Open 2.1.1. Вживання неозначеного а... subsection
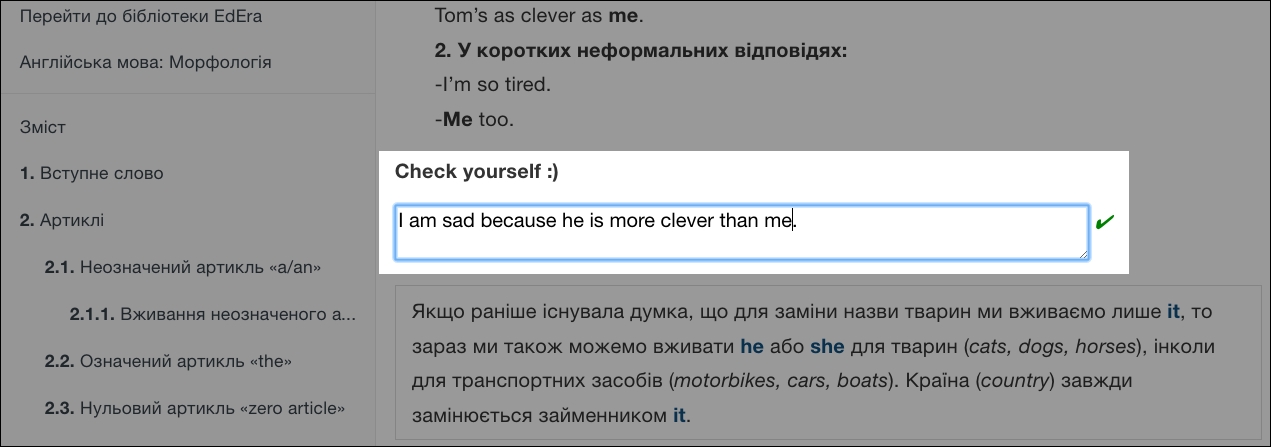Screen dimensions: 1271x447 pyautogui.click(x=213, y=314)
